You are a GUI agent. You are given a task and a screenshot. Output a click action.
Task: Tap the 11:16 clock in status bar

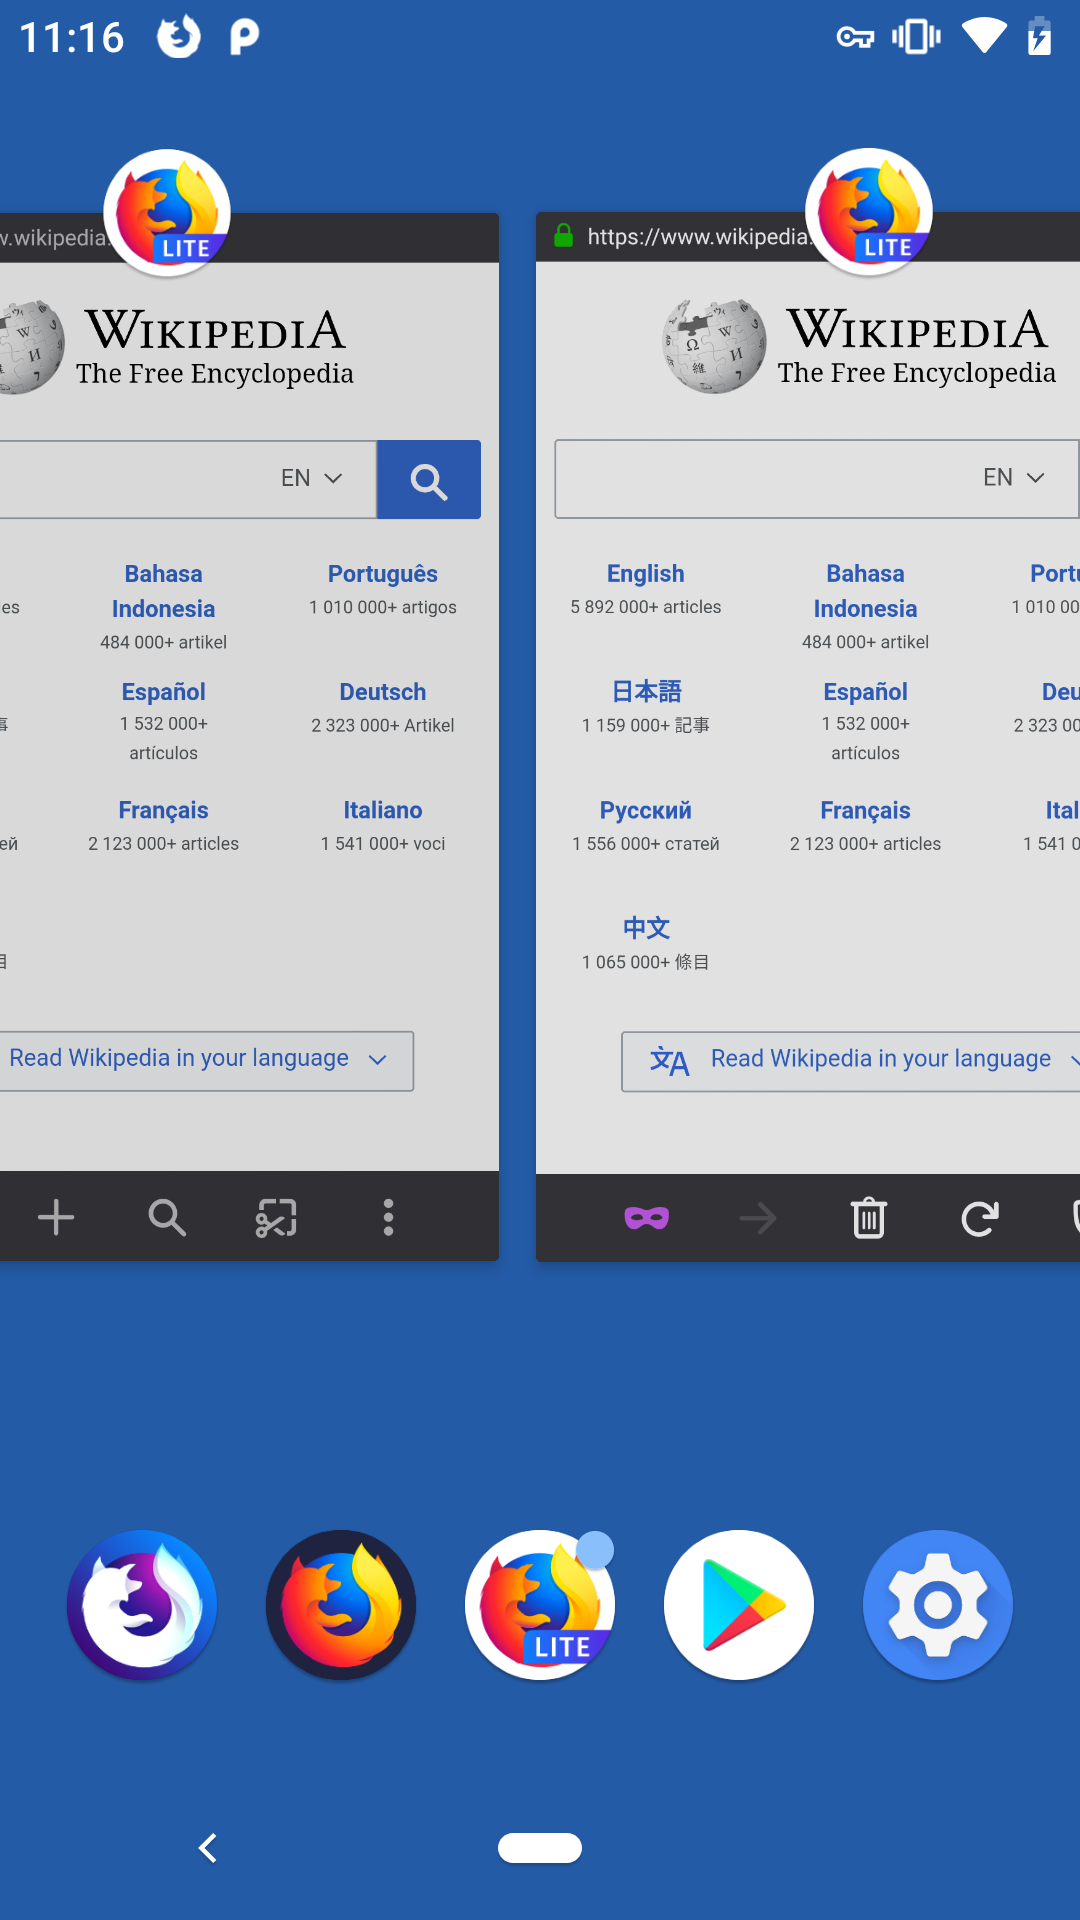[x=72, y=38]
